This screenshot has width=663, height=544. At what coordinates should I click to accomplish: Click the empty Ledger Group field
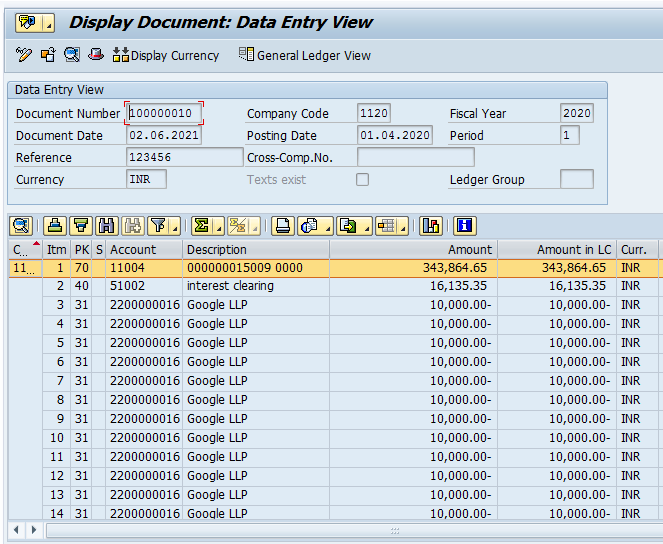(x=577, y=179)
